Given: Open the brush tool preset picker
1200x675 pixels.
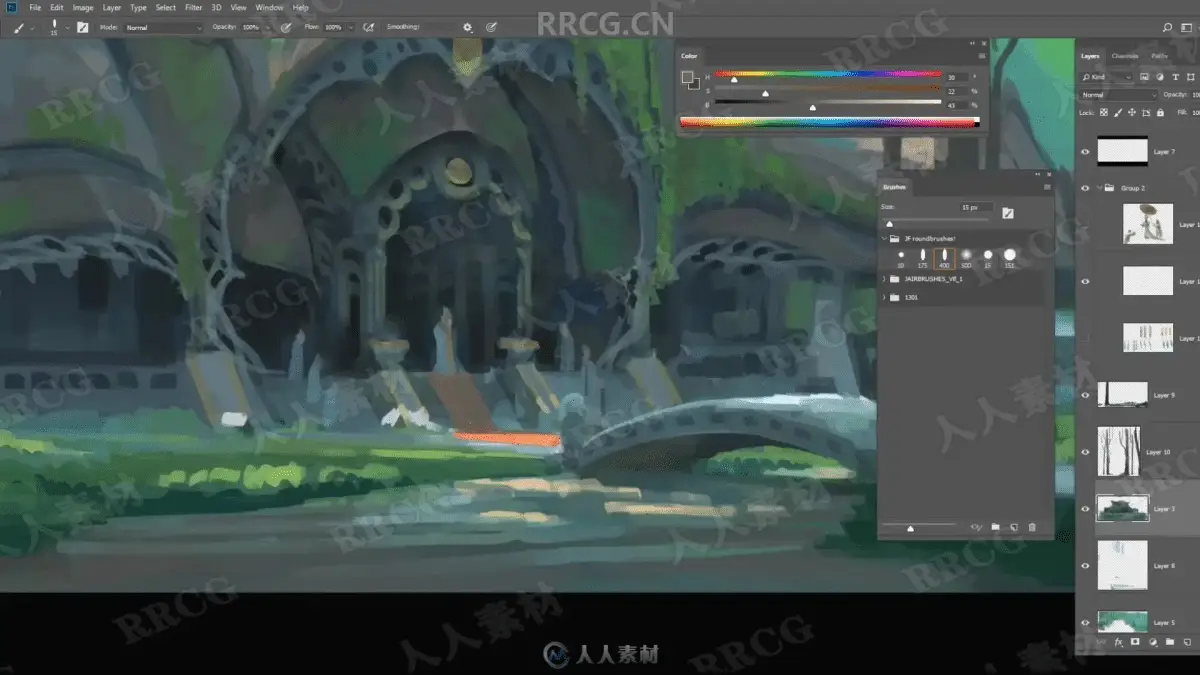Looking at the screenshot, I should pyautogui.click(x=22, y=27).
